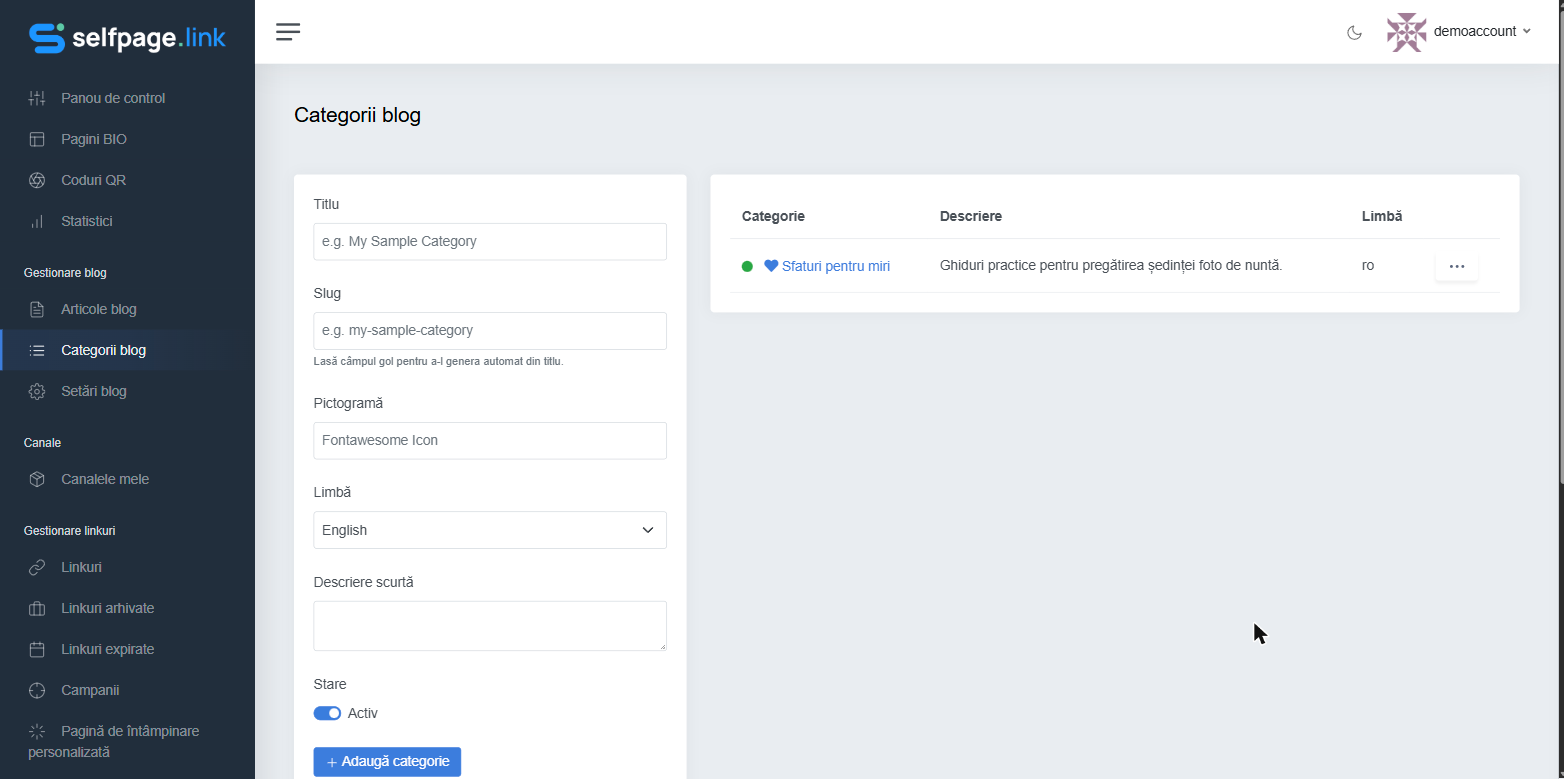Click the Articole blog document icon
The width and height of the screenshot is (1564, 779).
pyautogui.click(x=37, y=309)
